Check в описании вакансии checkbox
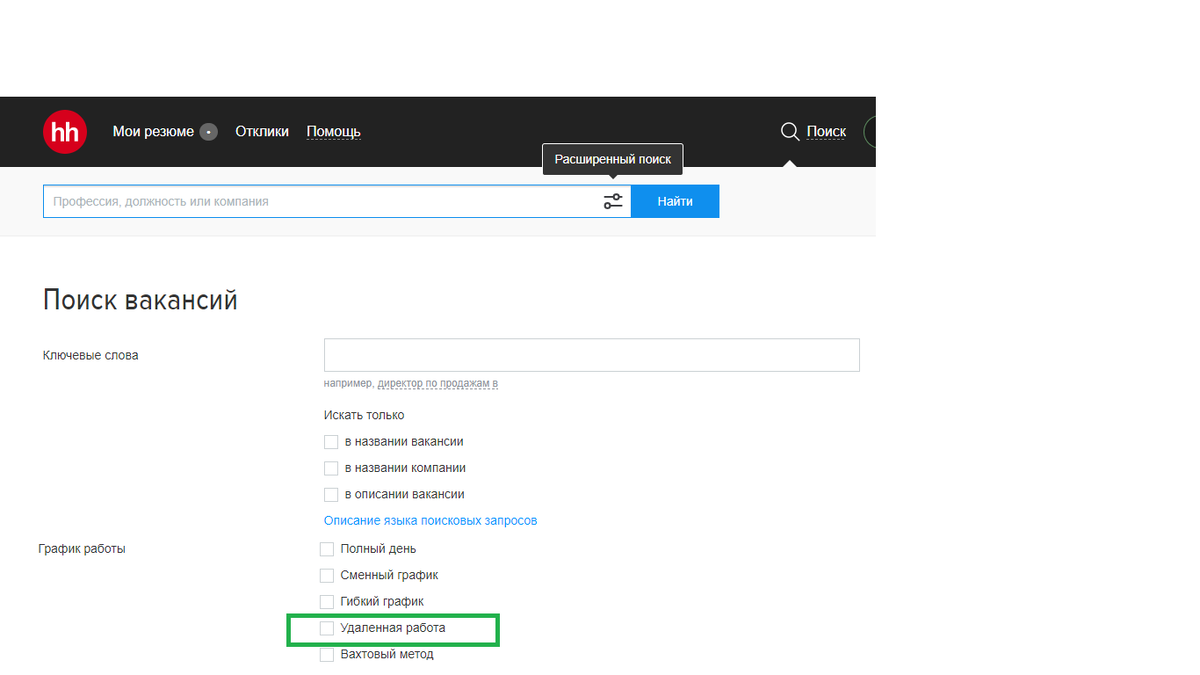 [x=331, y=494]
